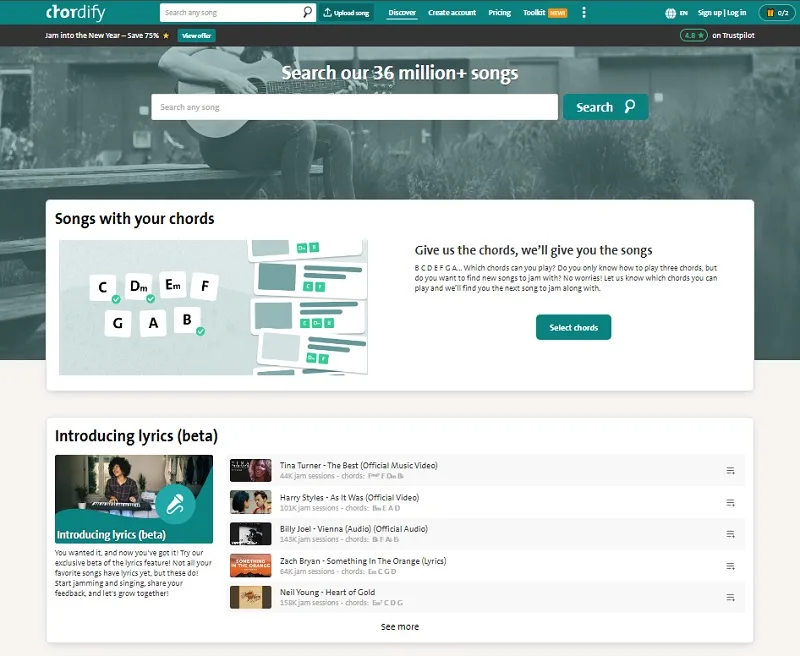Open the EN language dropdown
The height and width of the screenshot is (656, 800).
point(683,13)
